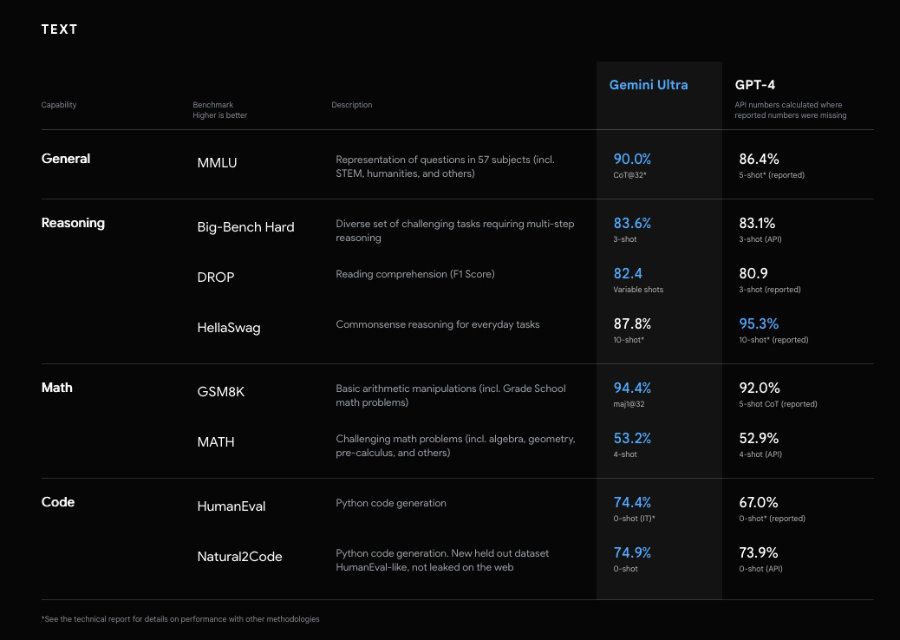
Task: Select the HumanEval benchmark label
Action: (x=231, y=506)
